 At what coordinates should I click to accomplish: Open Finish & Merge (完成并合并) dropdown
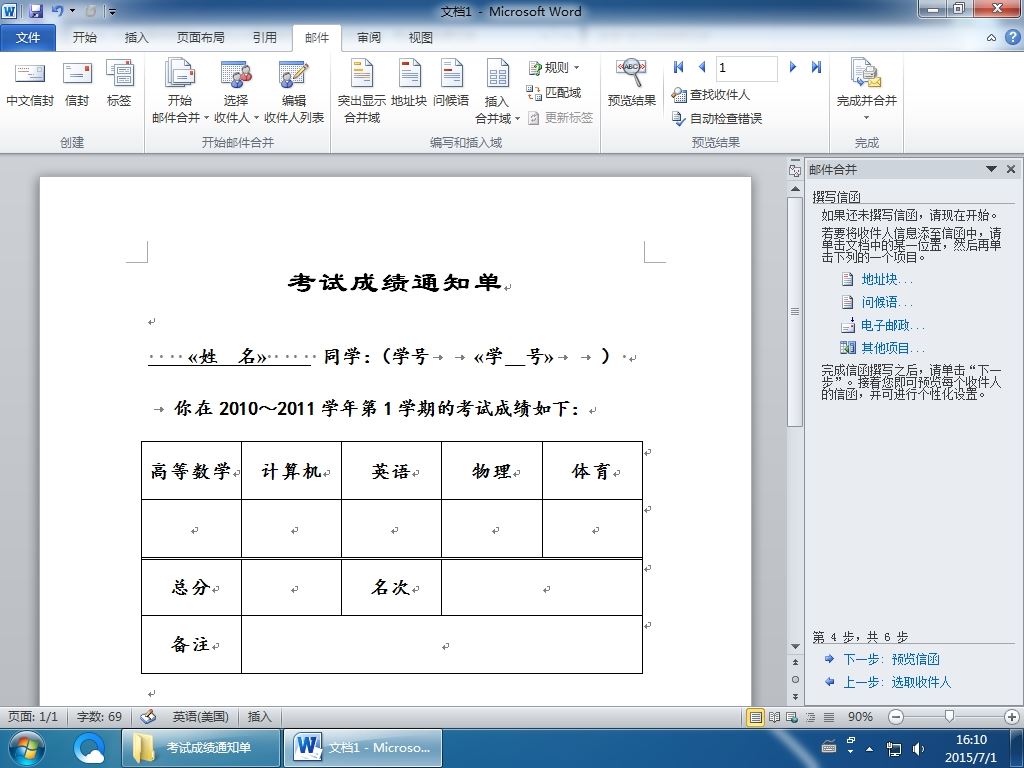pos(867,90)
